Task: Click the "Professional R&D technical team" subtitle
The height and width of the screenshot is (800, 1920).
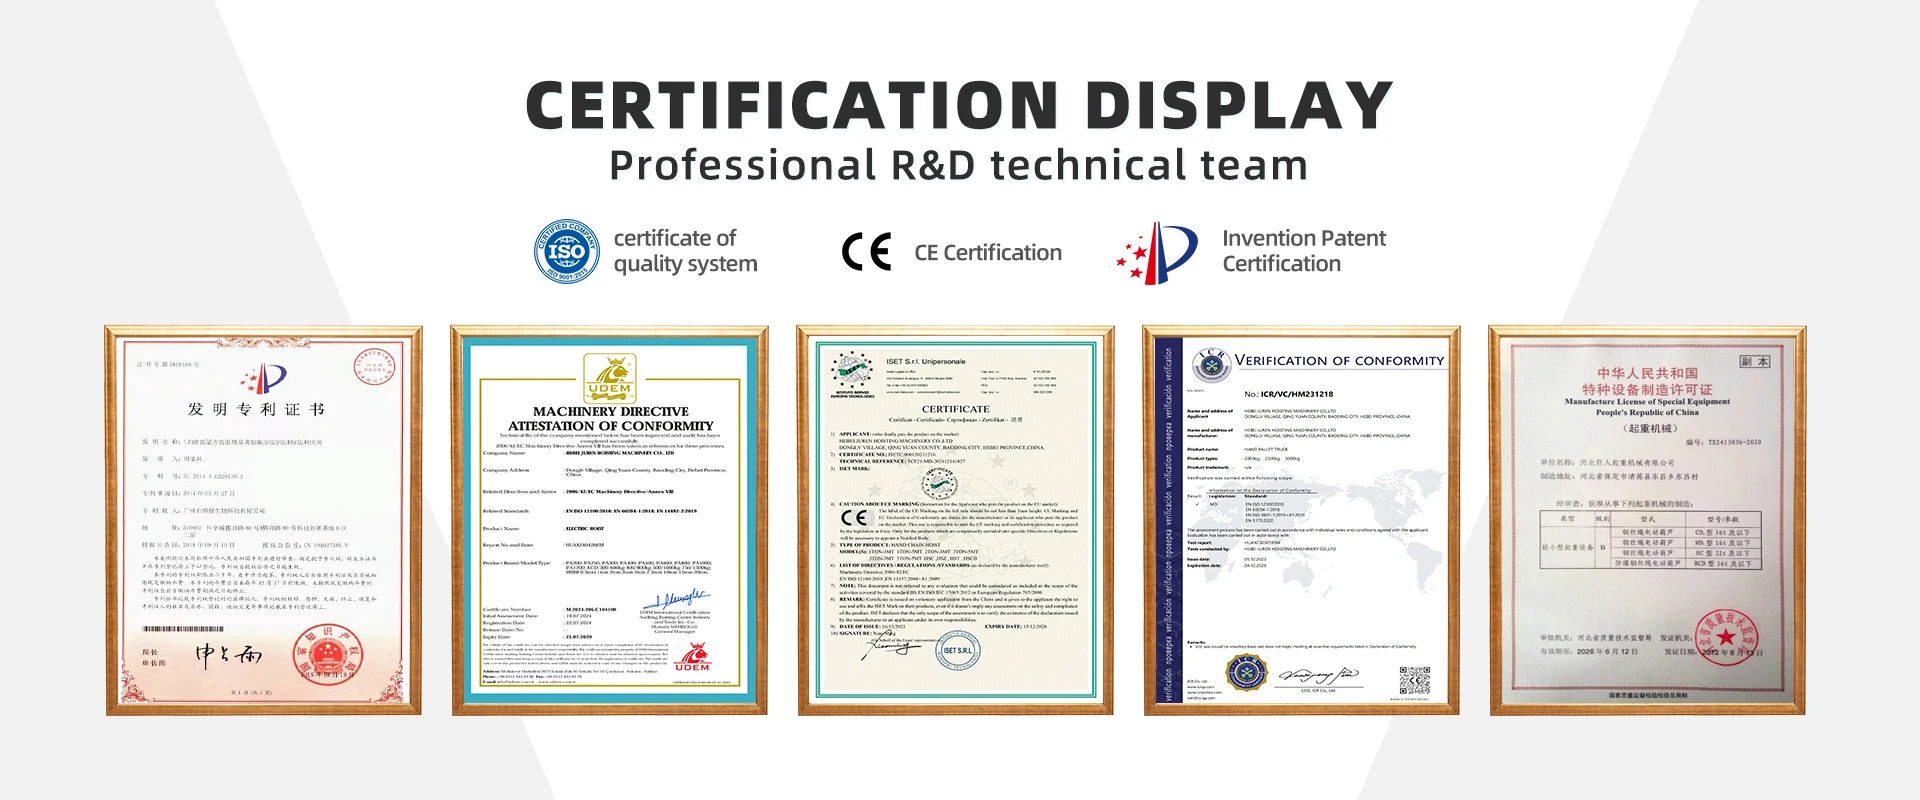Action: click(x=959, y=165)
